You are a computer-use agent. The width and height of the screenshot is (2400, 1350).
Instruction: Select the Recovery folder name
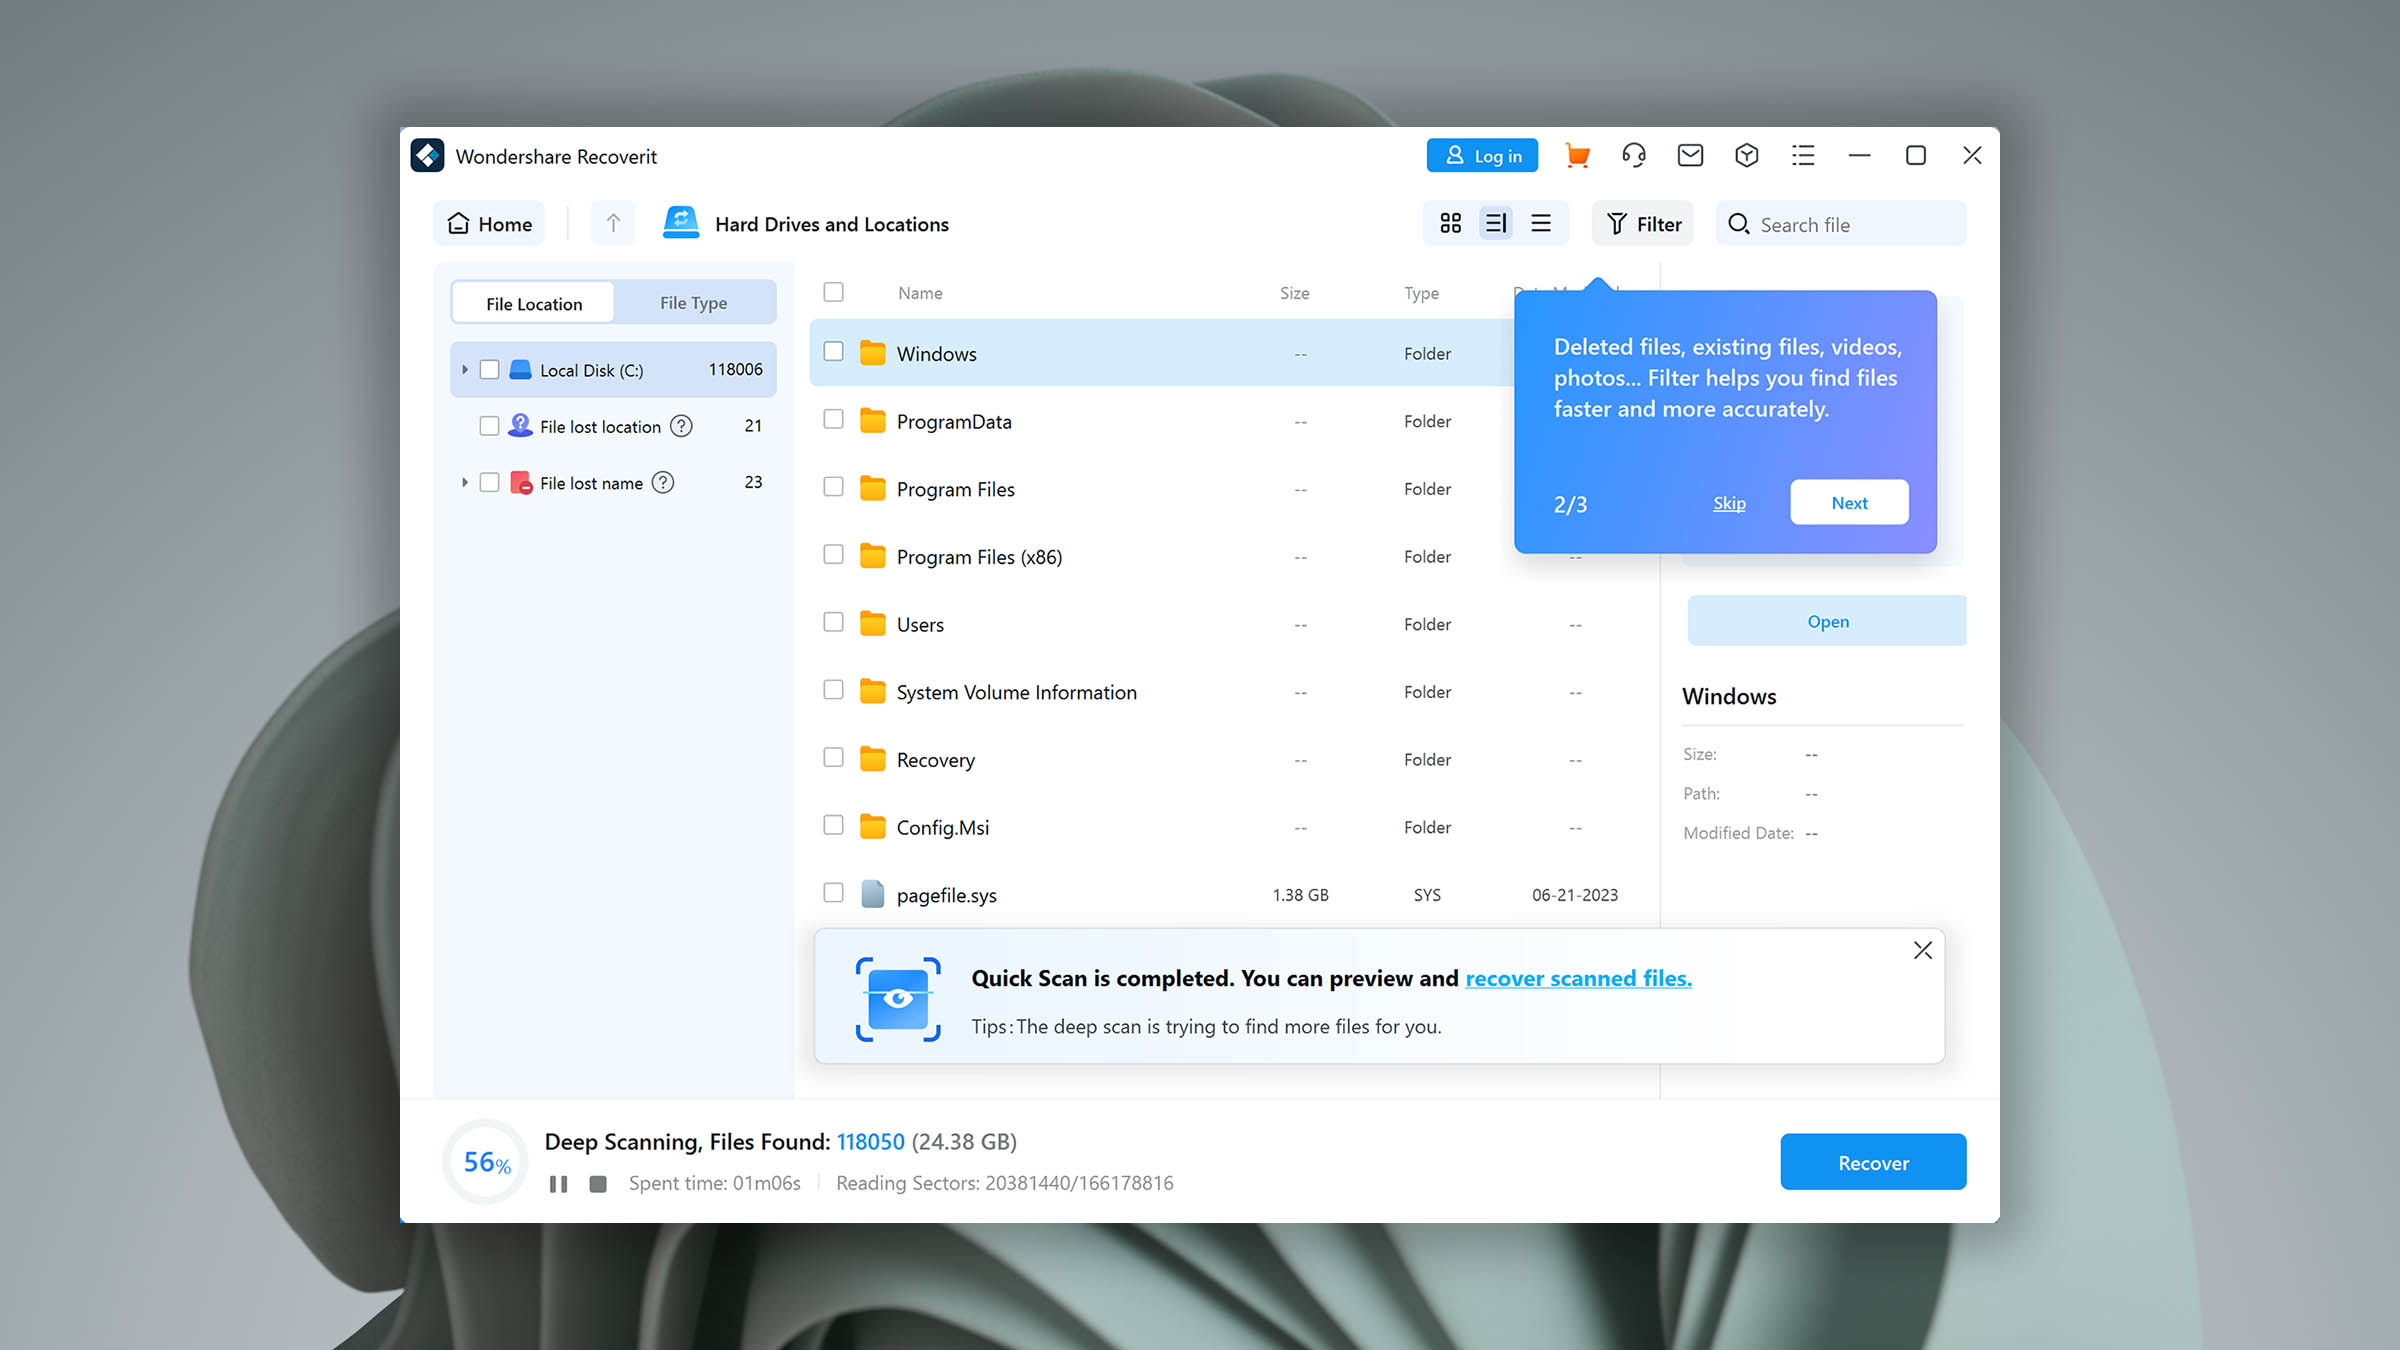[935, 760]
